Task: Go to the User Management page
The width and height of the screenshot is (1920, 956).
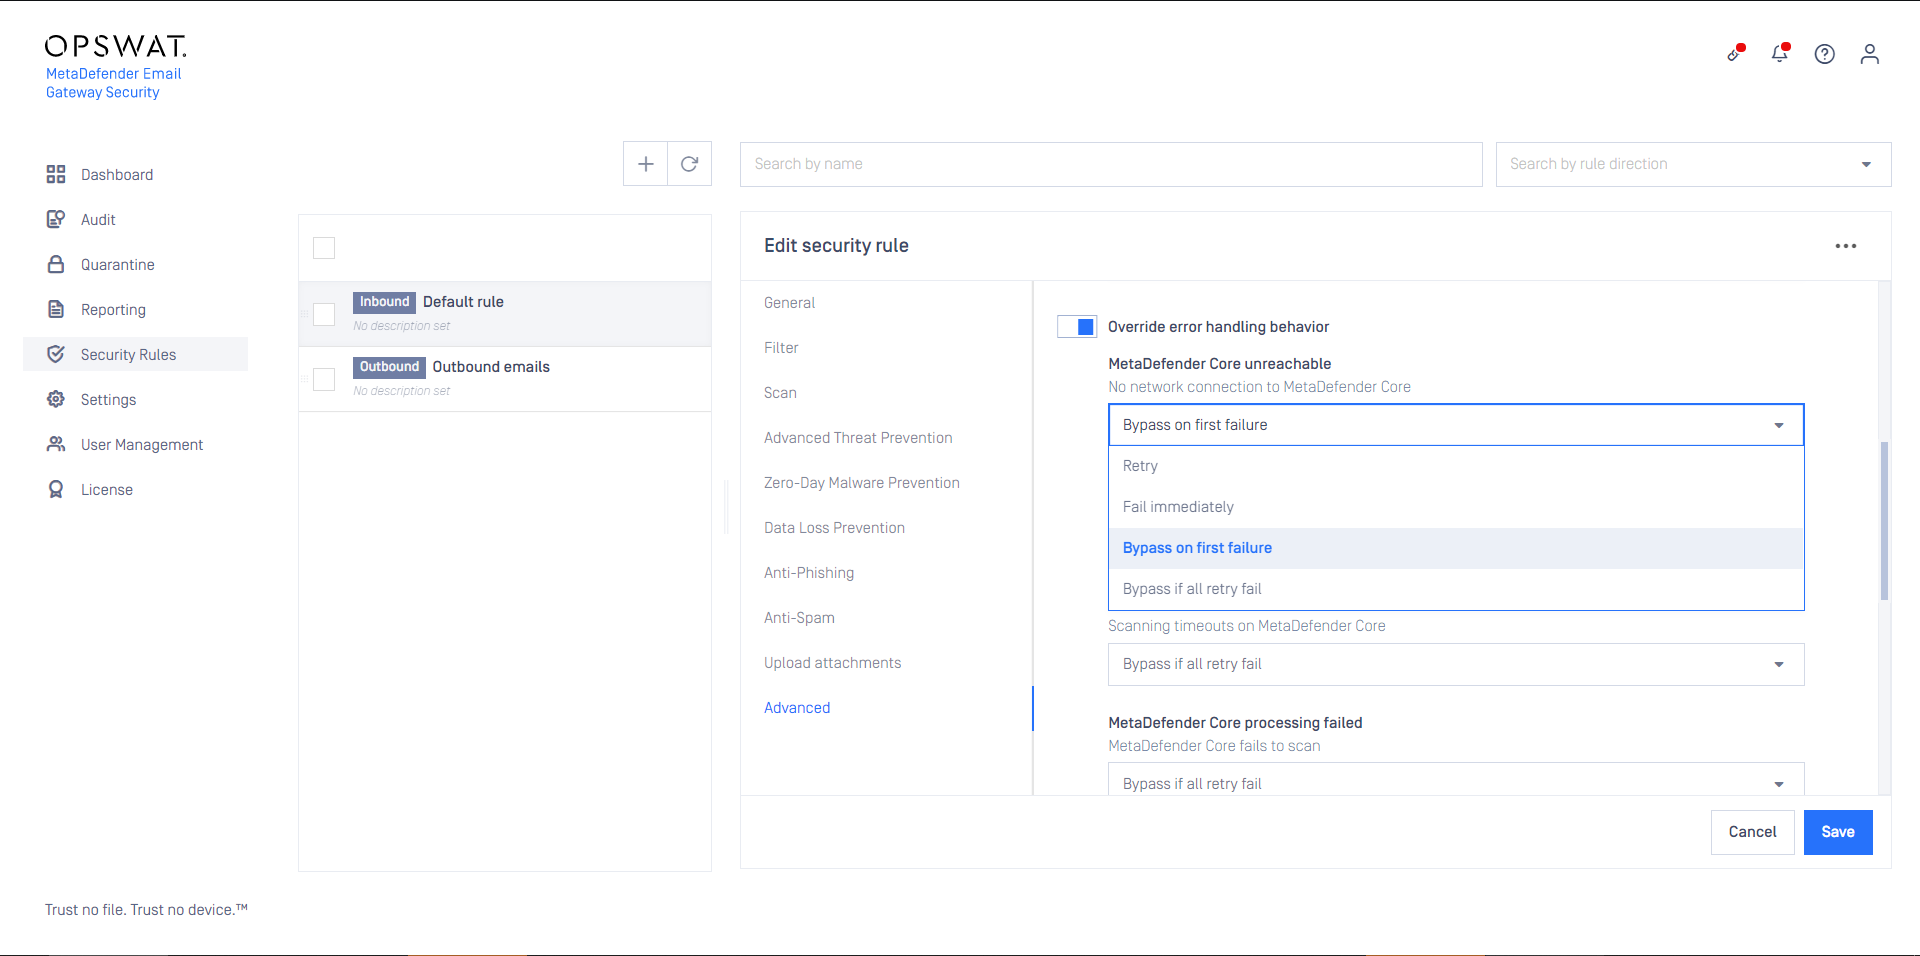Action: coord(142,445)
